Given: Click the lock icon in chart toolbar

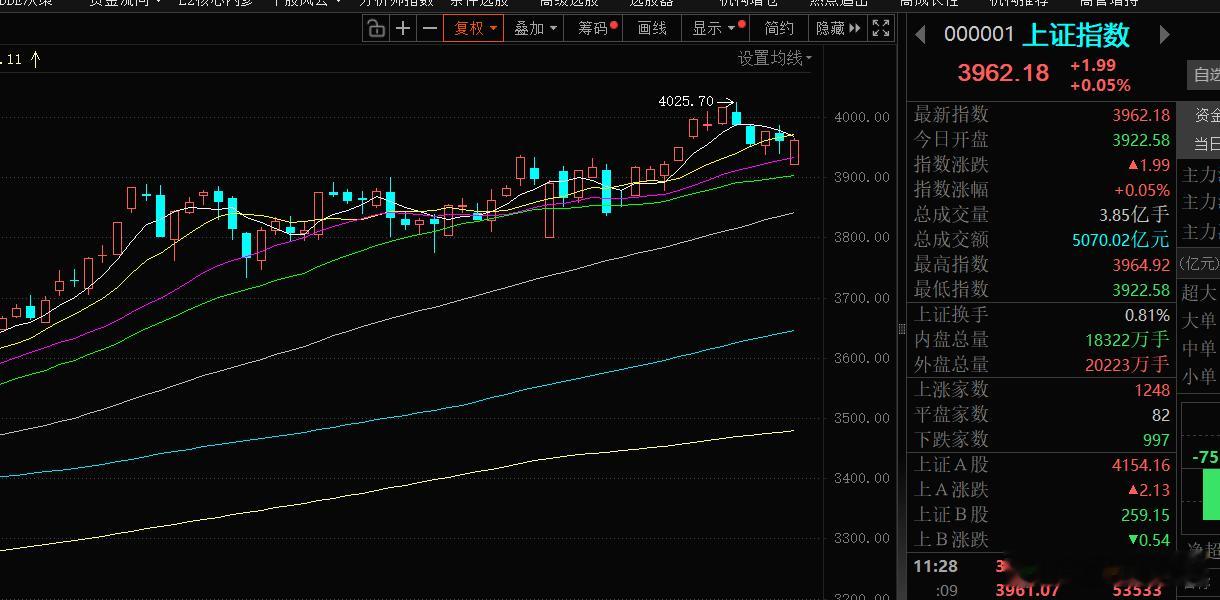Looking at the screenshot, I should tap(376, 28).
